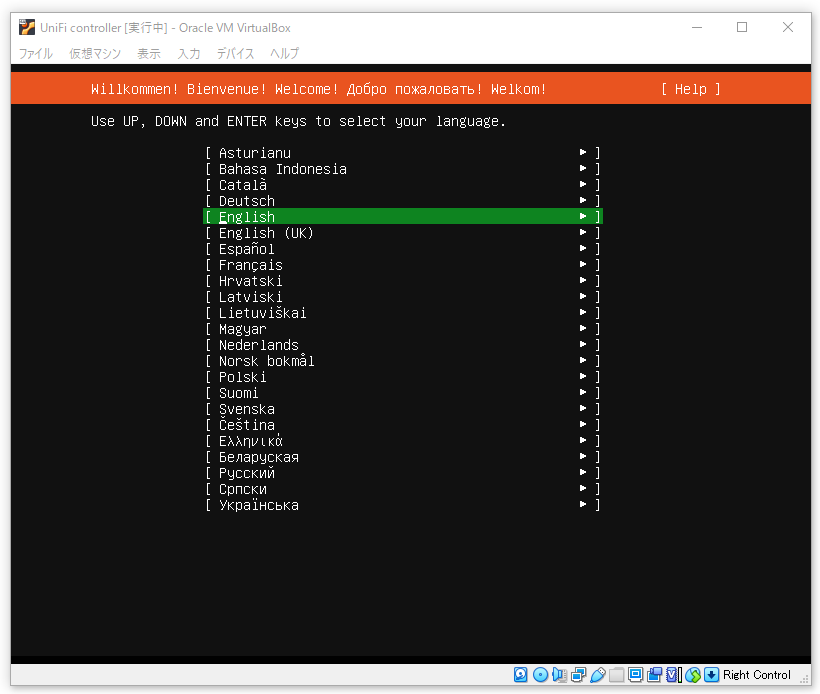Click the shared folders status icon
Viewport: 820px width, 694px height.
click(615, 675)
